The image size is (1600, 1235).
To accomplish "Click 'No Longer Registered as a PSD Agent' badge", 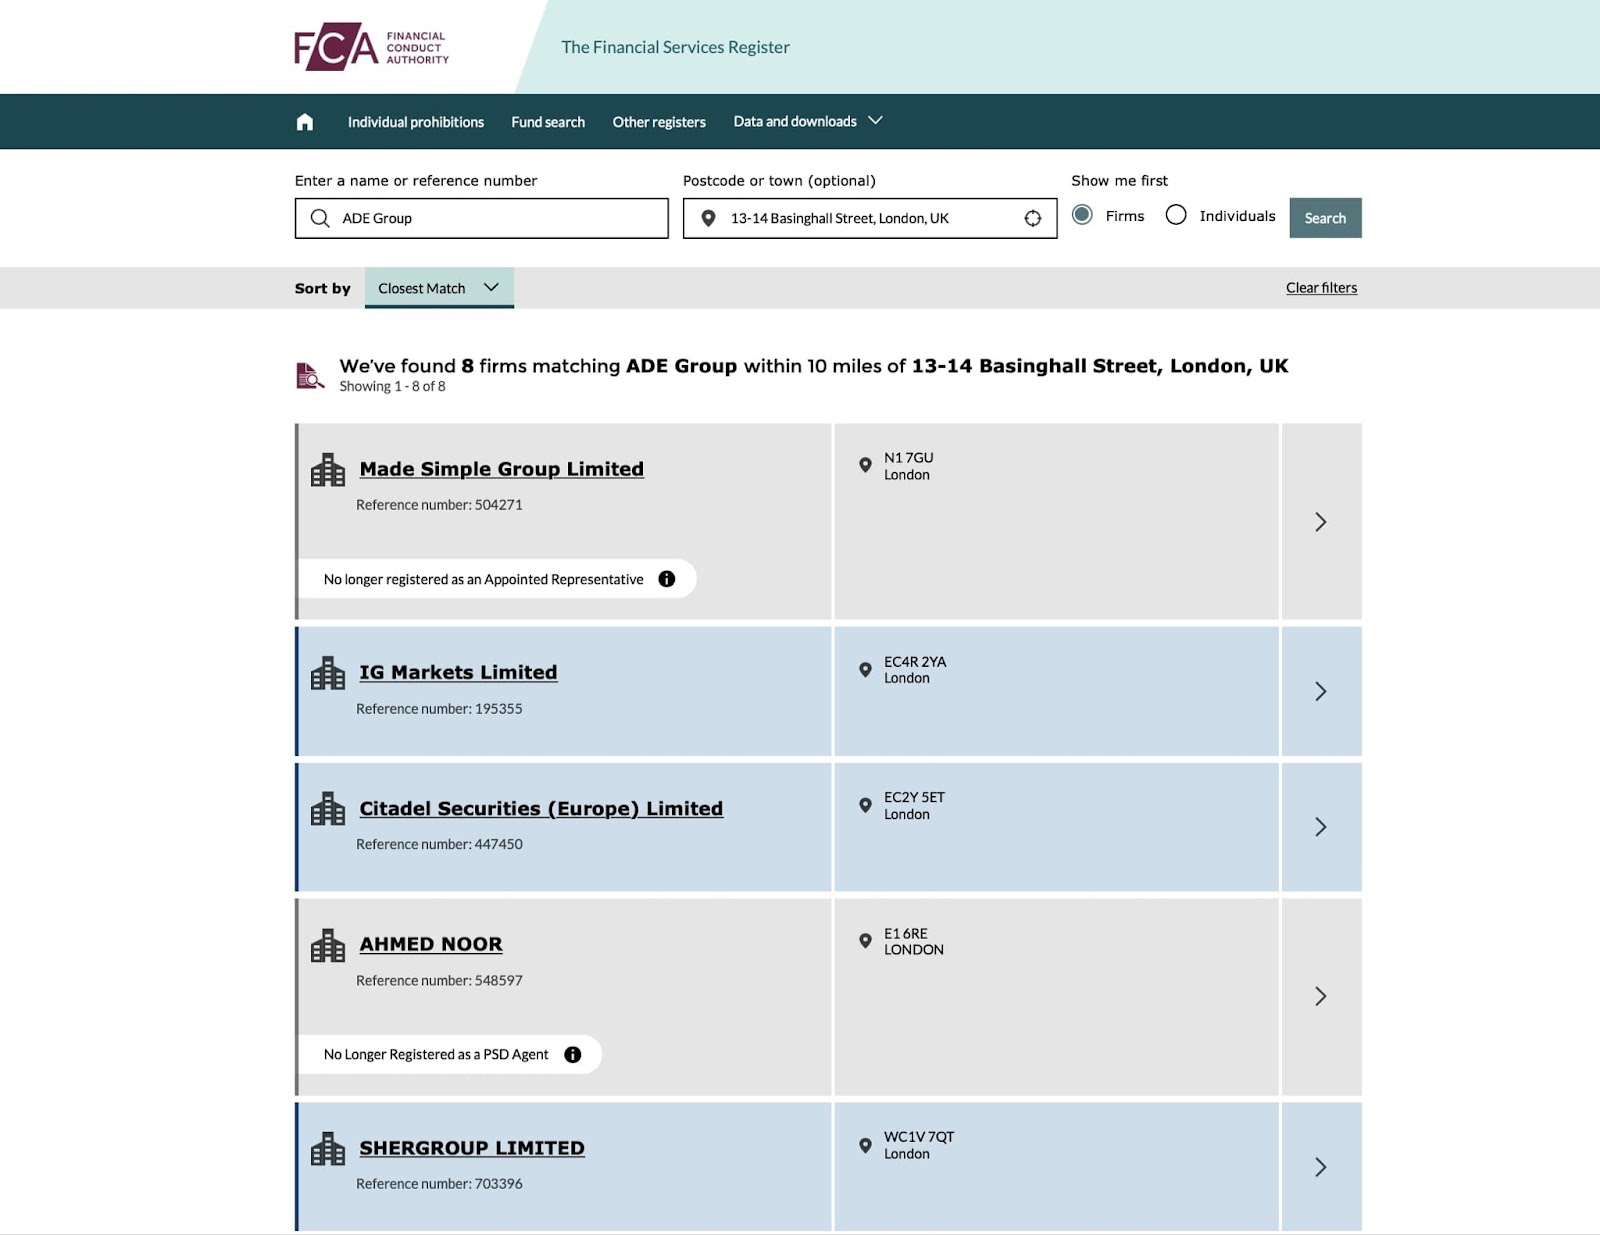I will coord(450,1054).
